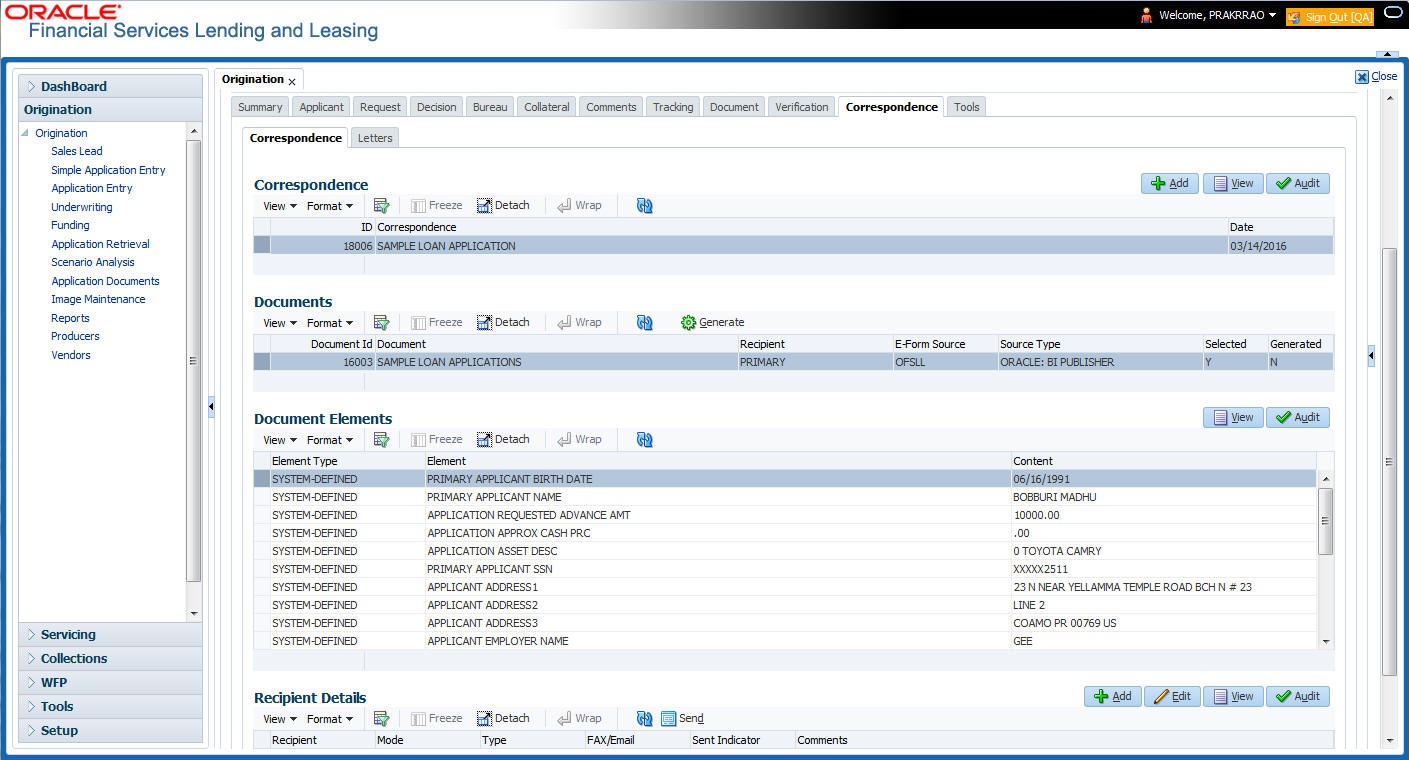The image size is (1409, 760).
Task: Click the Document Elements table scrollbar
Action: (x=1326, y=522)
